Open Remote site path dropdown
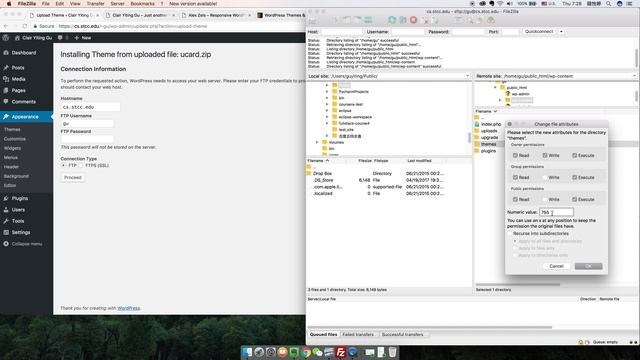640x360 pixels. coord(634,76)
